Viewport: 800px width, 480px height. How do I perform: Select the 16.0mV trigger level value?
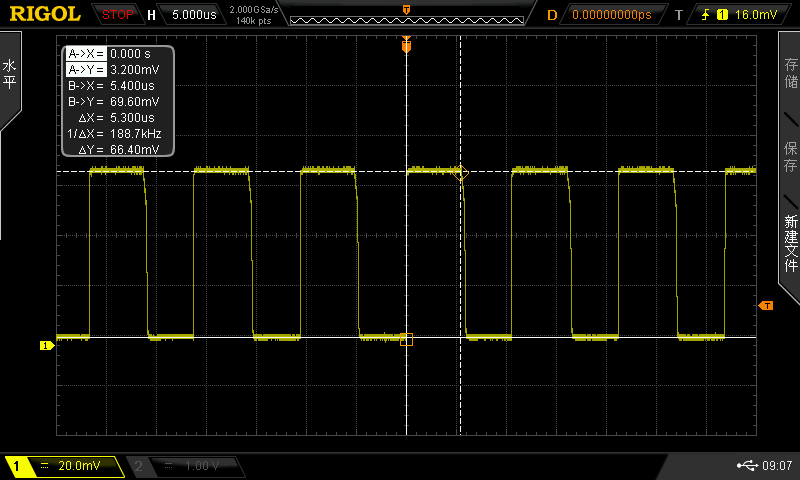[756, 15]
